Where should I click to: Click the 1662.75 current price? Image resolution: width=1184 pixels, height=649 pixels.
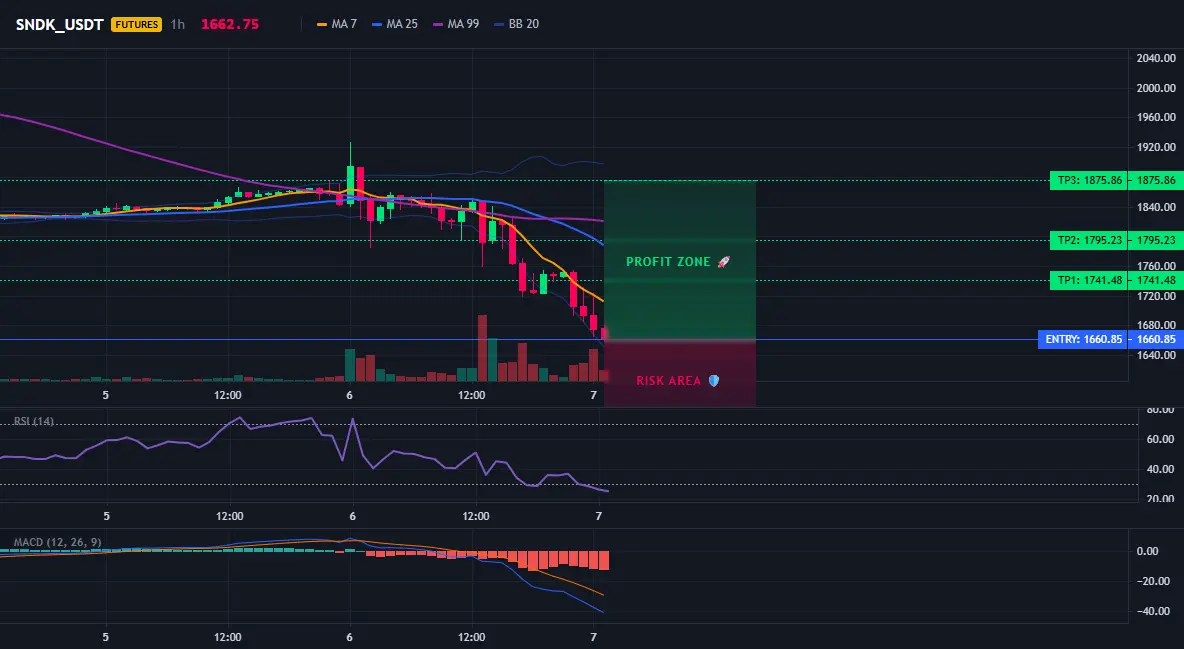point(230,24)
